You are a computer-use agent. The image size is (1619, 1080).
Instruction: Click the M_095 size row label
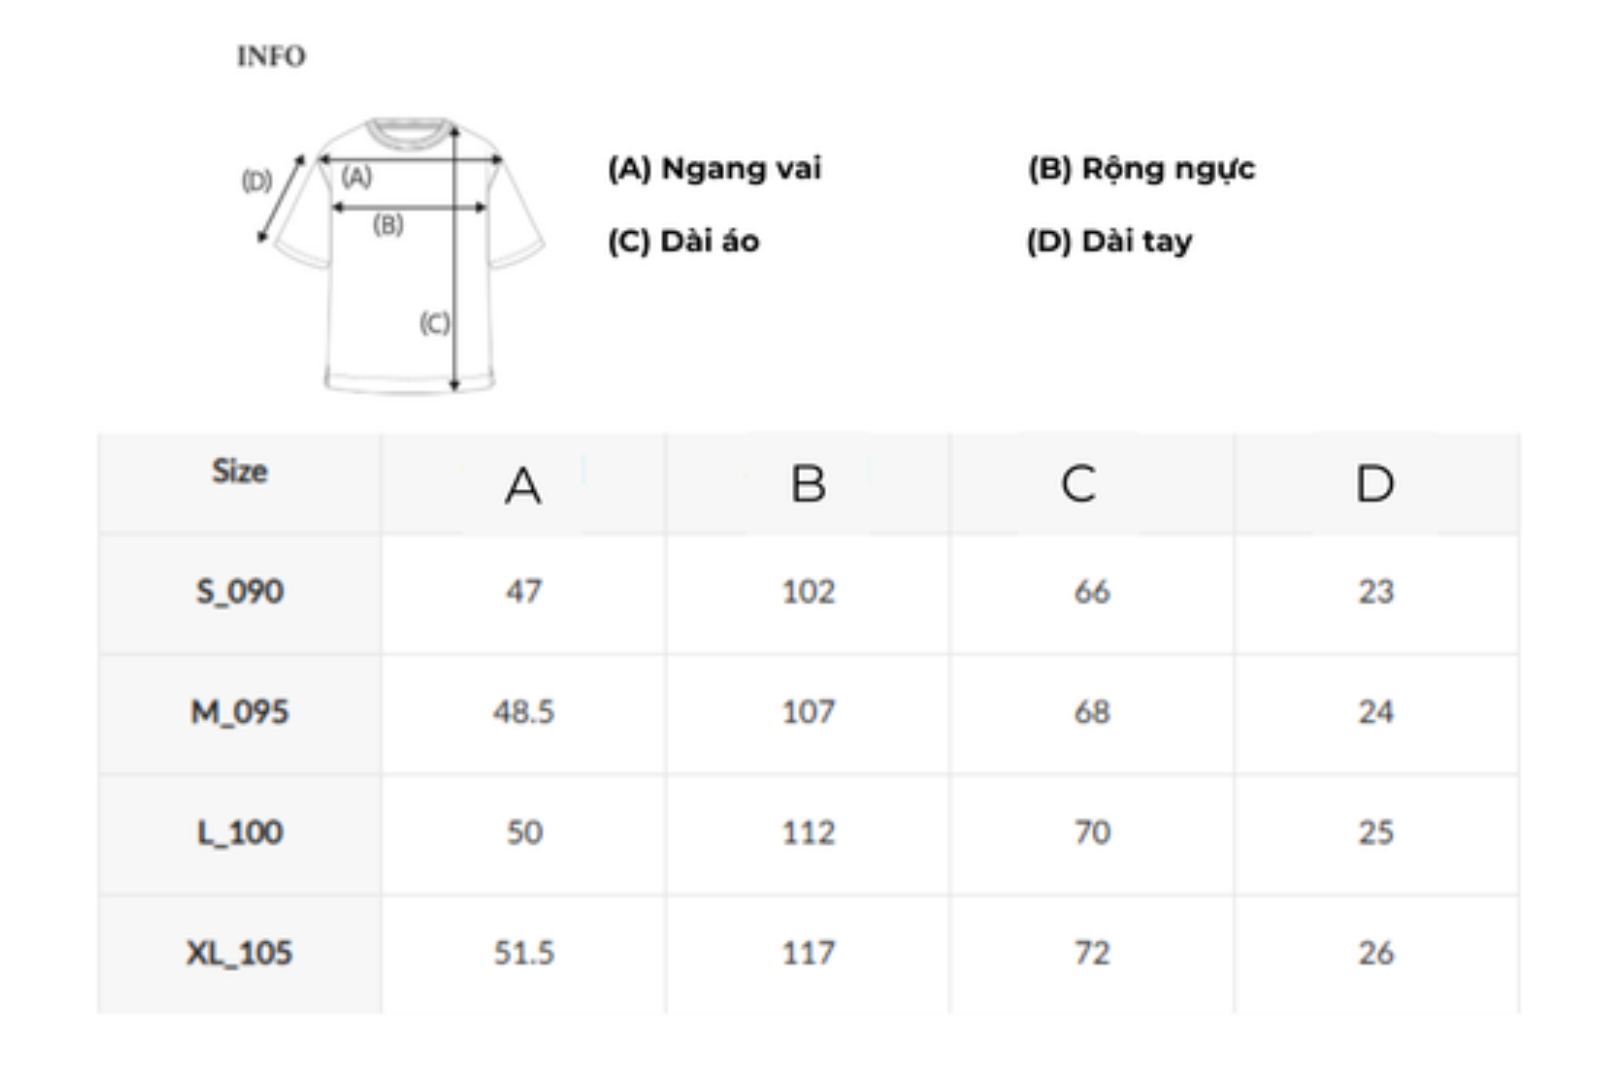pos(240,712)
